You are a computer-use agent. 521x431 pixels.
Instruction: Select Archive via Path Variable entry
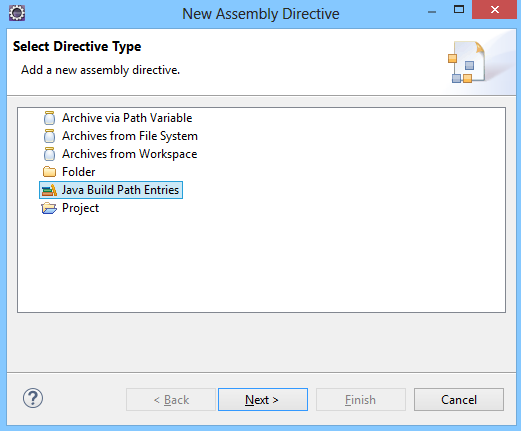tap(127, 118)
